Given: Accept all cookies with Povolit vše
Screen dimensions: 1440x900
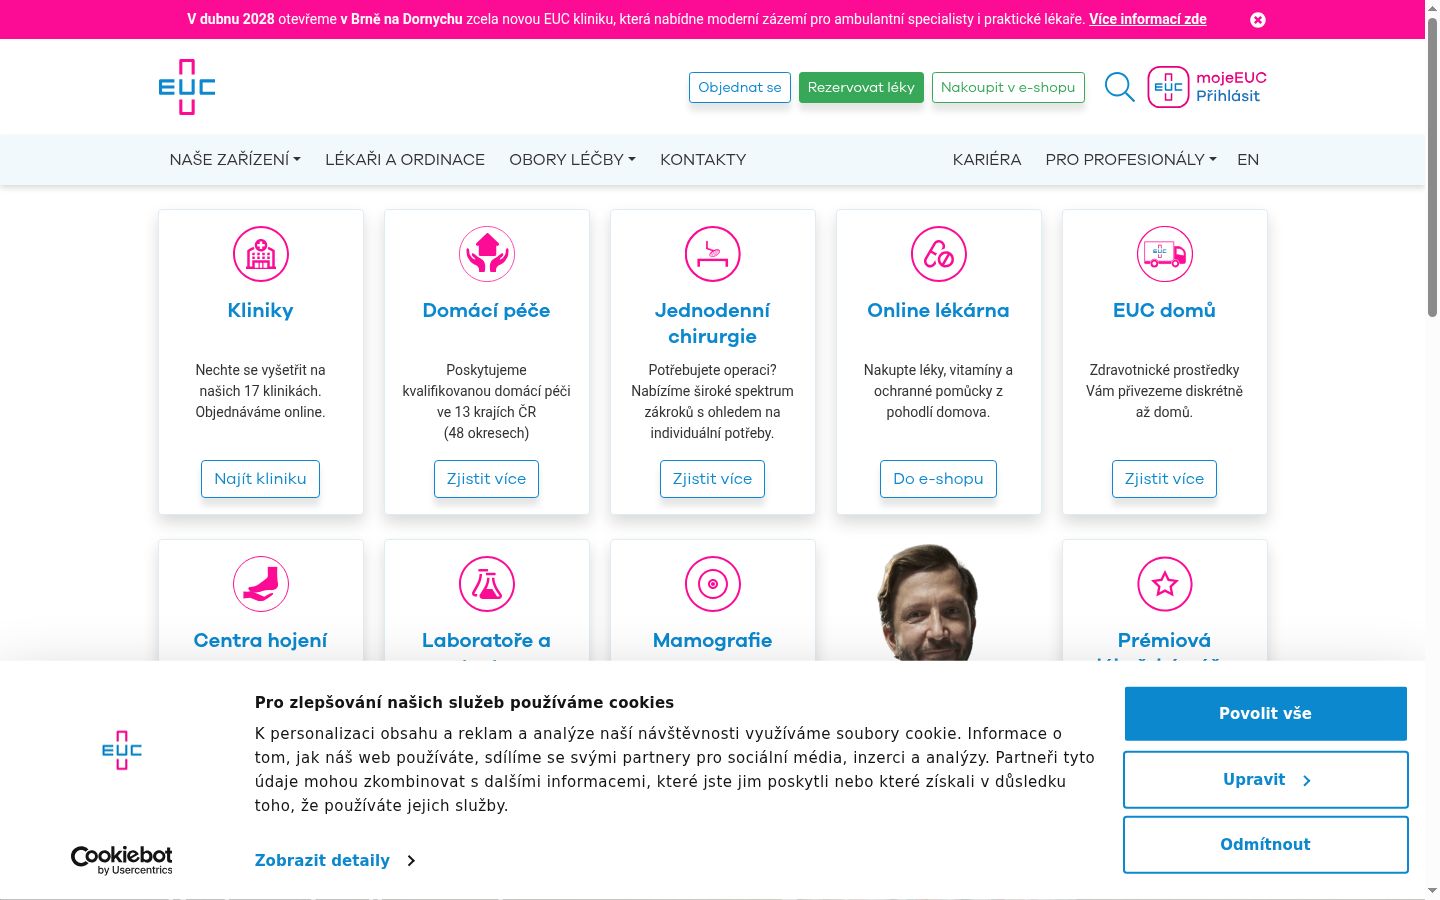Looking at the screenshot, I should click(x=1265, y=714).
